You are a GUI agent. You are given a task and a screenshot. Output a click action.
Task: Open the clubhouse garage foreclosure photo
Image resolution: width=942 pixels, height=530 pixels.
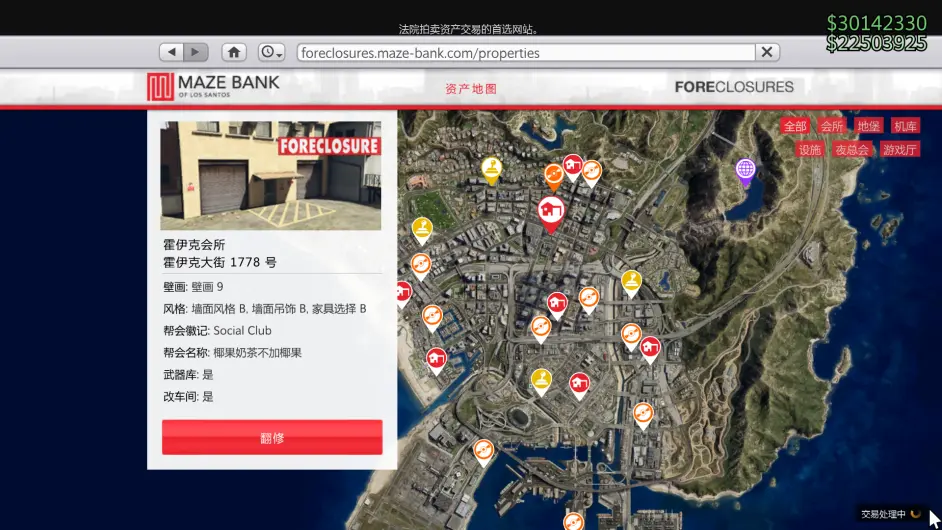(x=270, y=175)
